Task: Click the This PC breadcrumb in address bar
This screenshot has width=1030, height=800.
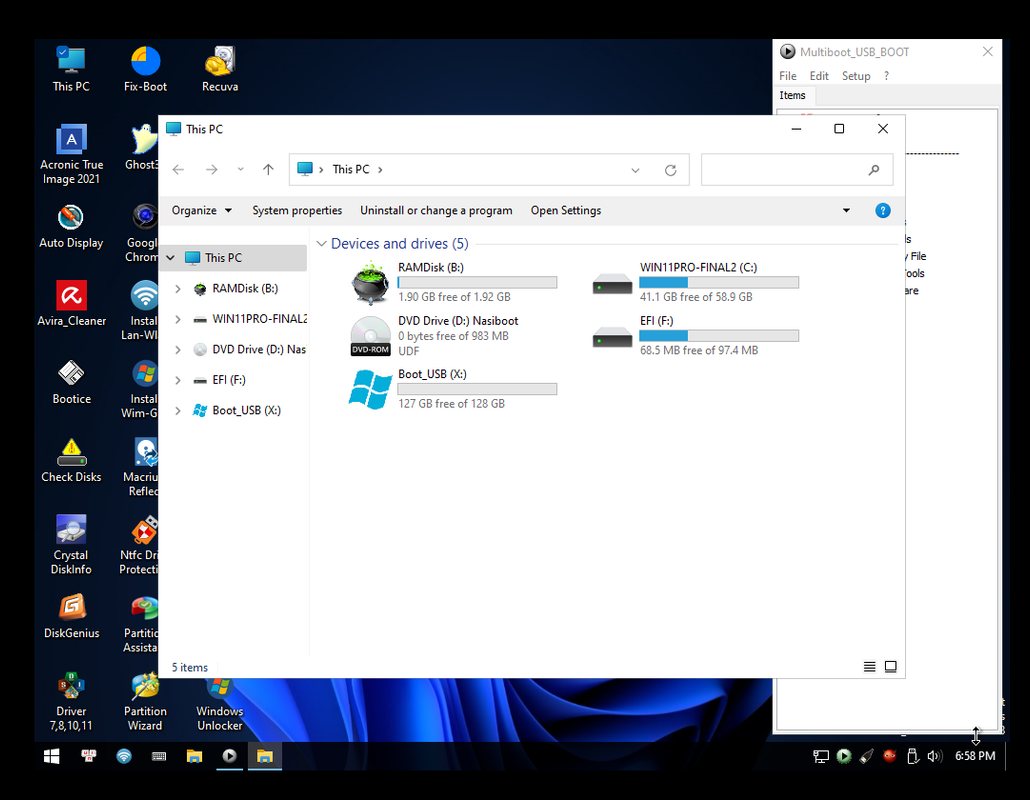Action: point(351,169)
